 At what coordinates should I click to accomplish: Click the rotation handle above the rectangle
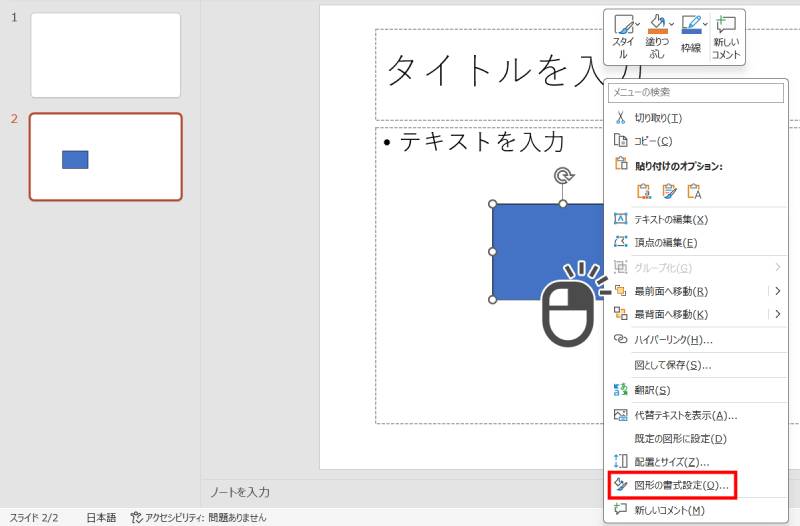(563, 177)
